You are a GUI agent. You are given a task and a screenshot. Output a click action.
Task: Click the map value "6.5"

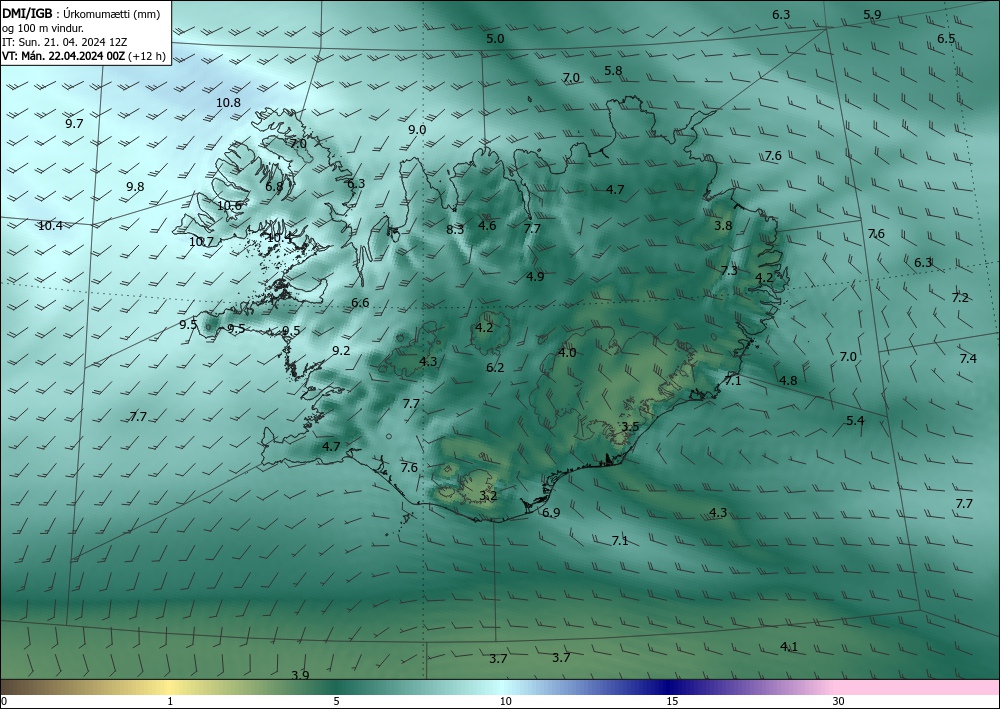pos(946,39)
